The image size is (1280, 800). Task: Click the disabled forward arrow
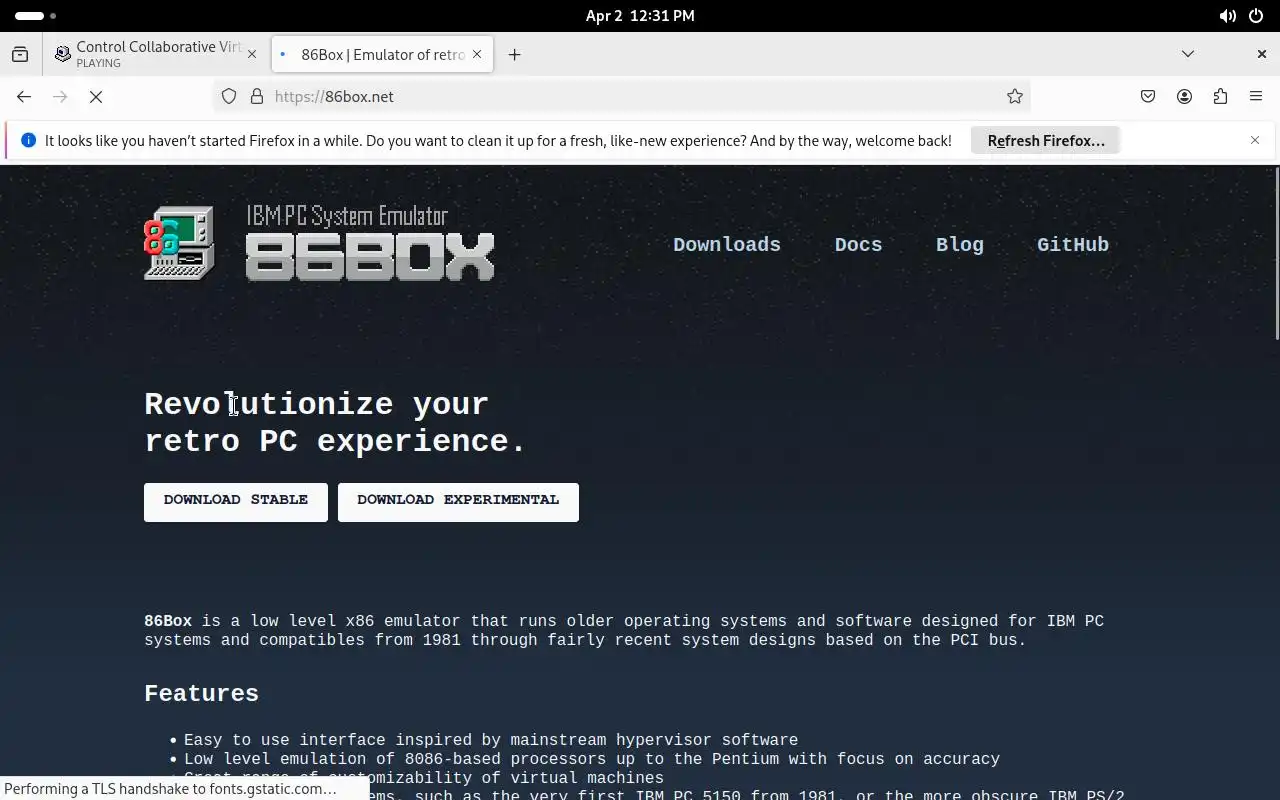pyautogui.click(x=60, y=96)
